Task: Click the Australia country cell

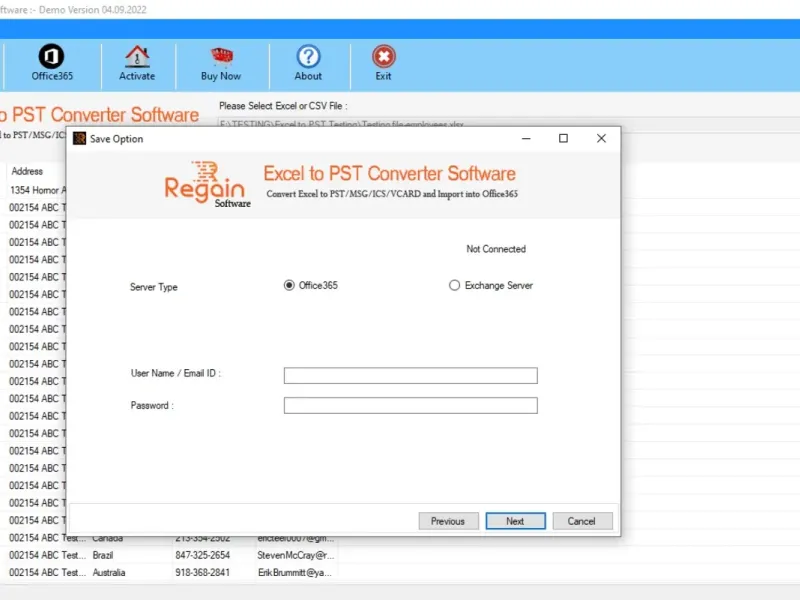Action: [109, 572]
